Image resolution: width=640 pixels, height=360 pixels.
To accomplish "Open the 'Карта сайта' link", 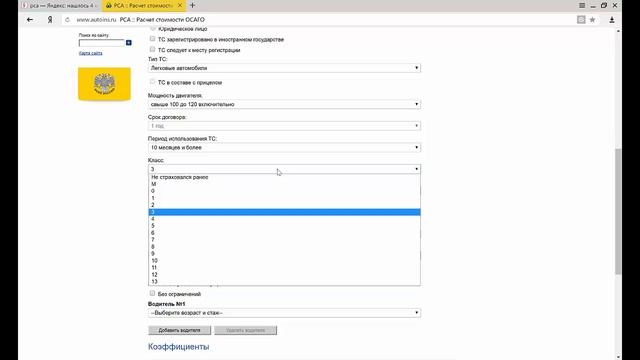I will point(91,53).
